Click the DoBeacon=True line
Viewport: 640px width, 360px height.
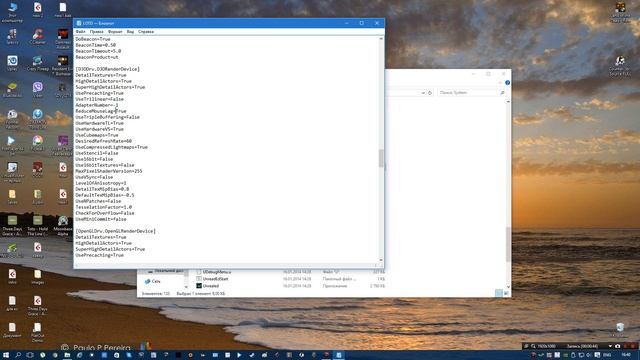(93, 39)
